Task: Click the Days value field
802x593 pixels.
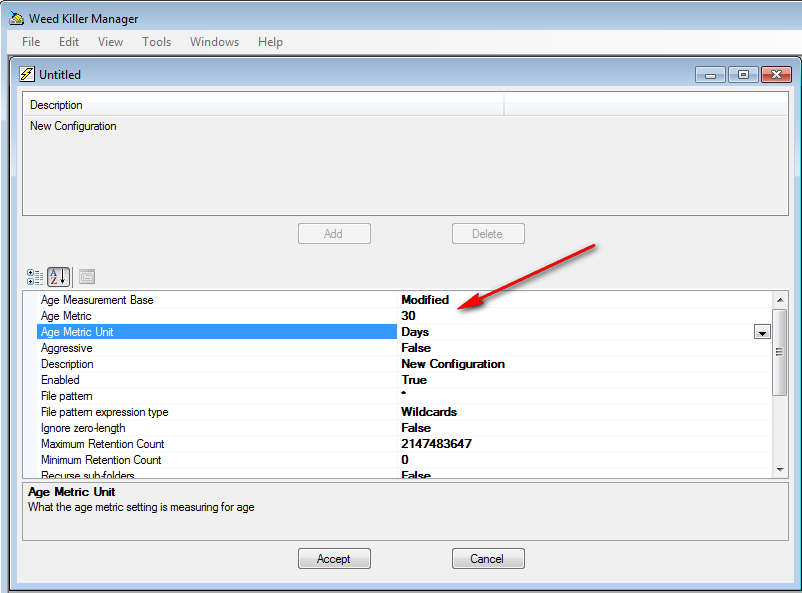Action: coord(575,332)
